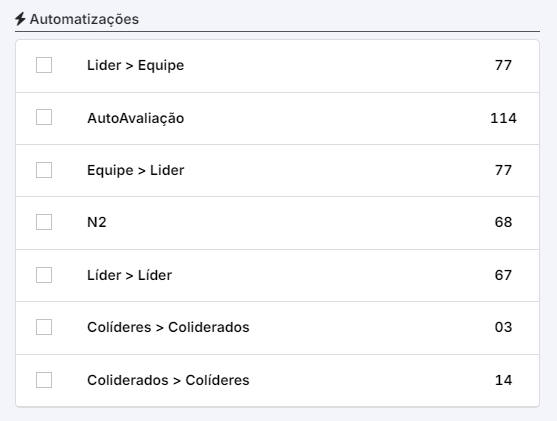The image size is (557, 421).
Task: Check the Lider > Equipe checkbox
Action: coord(44,65)
